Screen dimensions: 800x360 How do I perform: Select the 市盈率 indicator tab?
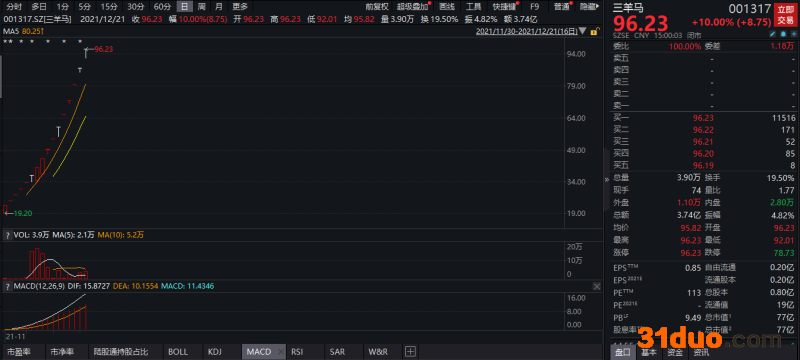(18, 352)
